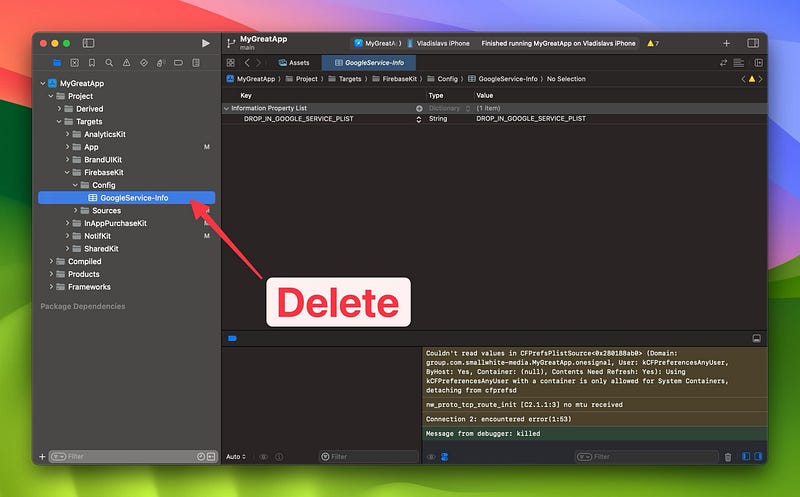The width and height of the screenshot is (800, 497).
Task: Open the Find navigator magnifier icon
Action: tap(109, 63)
